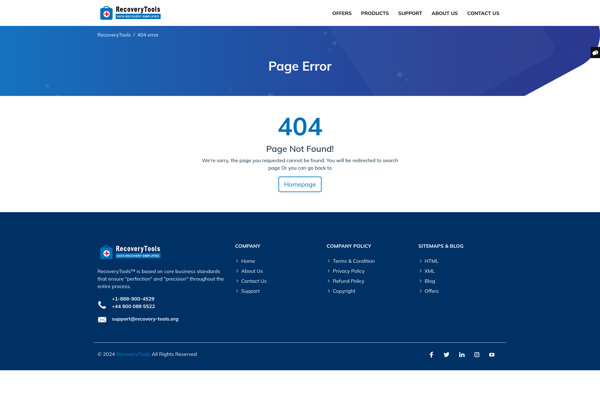Click the COMPANY POLICY footer heading
Screen dimensions: 600x394
click(349, 246)
